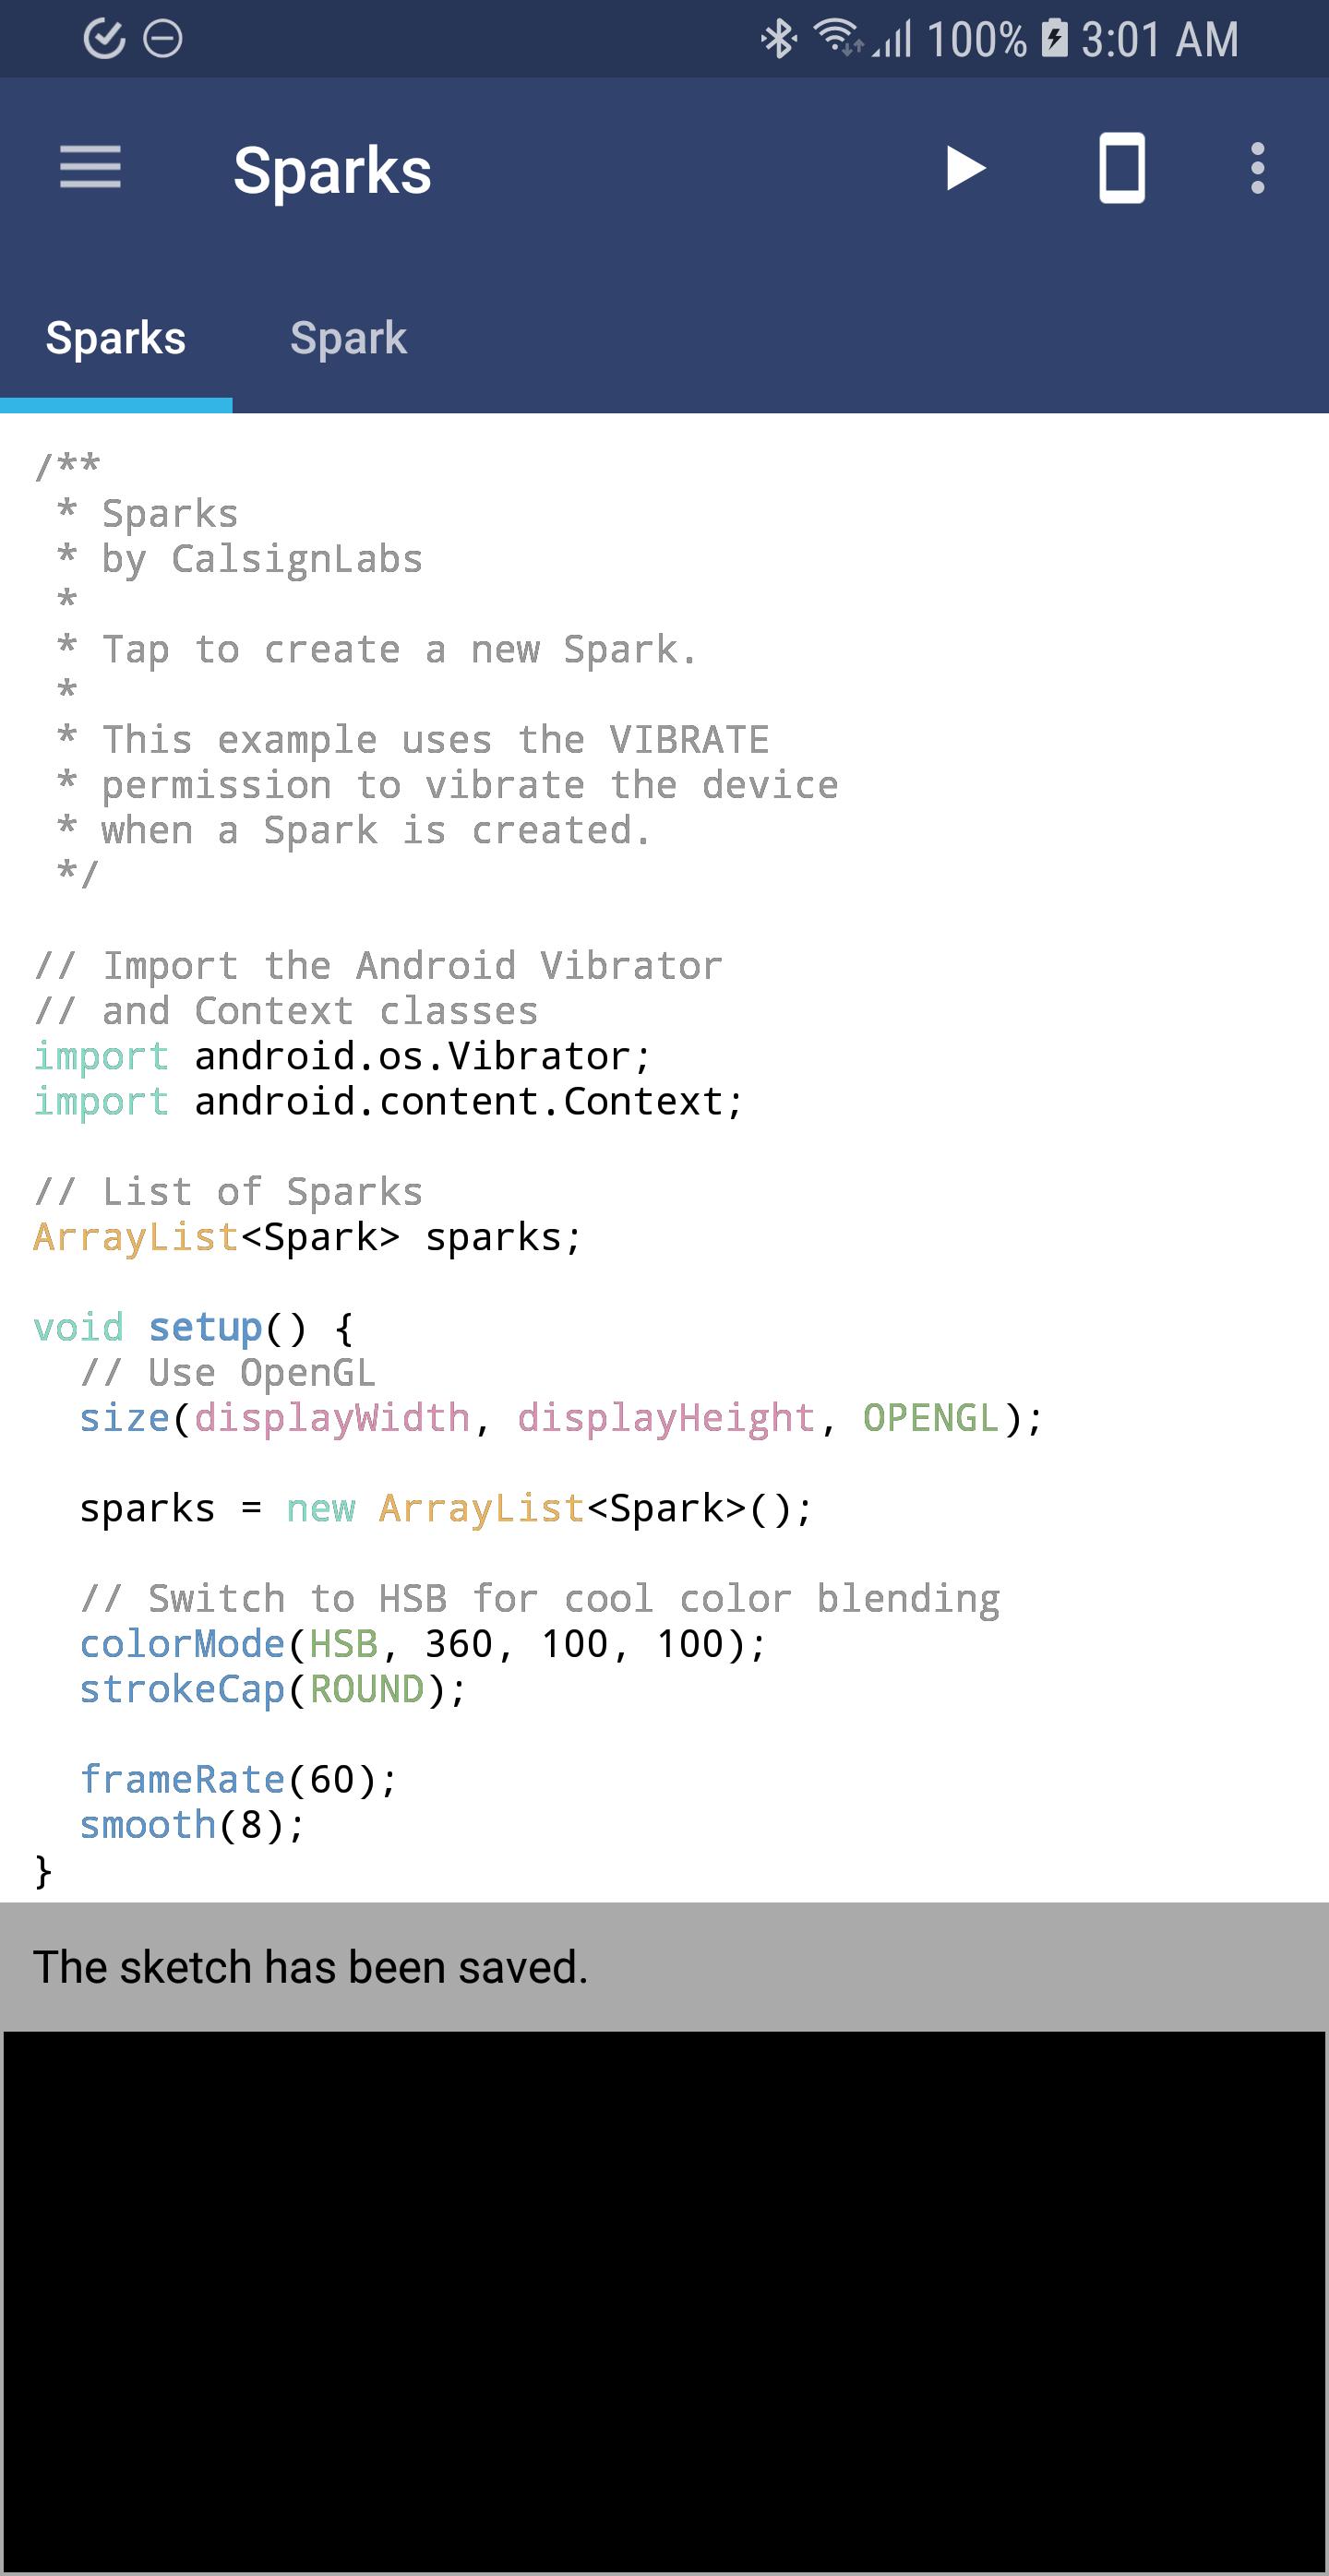Tap the 'The sketch has been saved.' message bar

[664, 1966]
